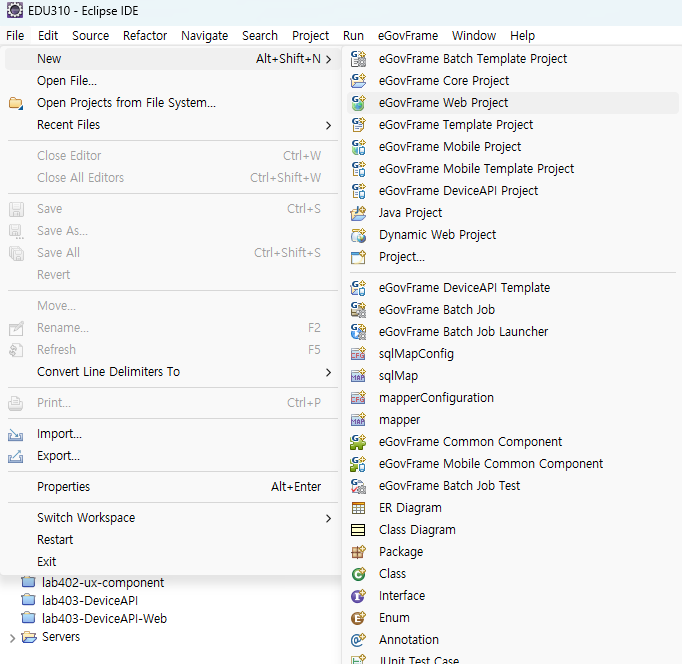The width and height of the screenshot is (682, 664).
Task: Open the Search menu
Action: [260, 36]
